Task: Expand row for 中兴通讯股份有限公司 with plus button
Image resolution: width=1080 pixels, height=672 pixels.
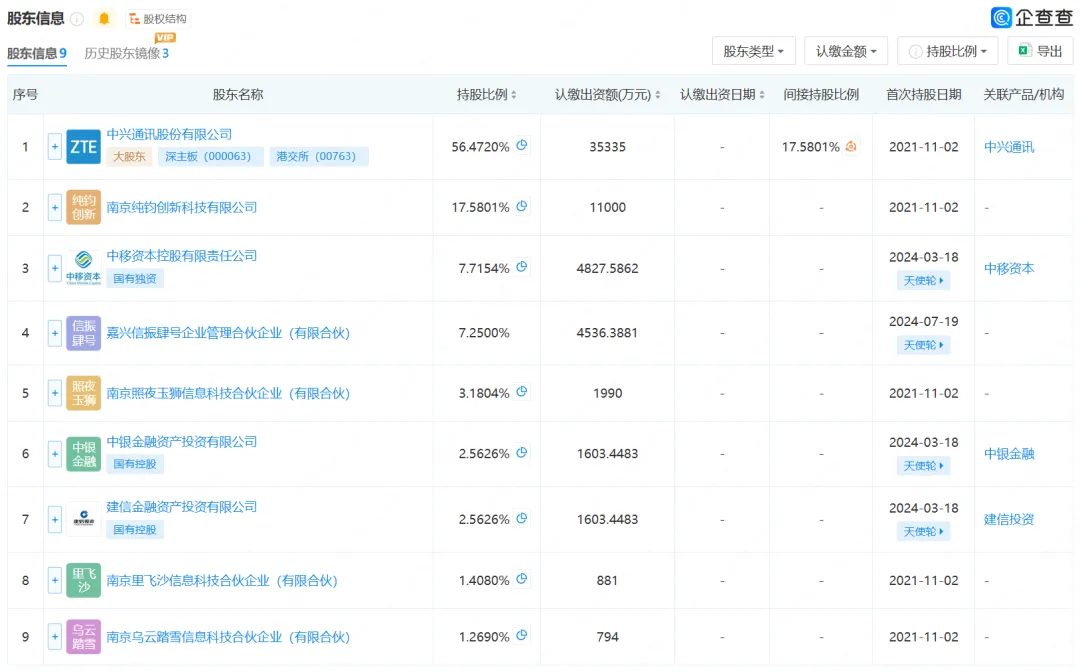Action: [55, 147]
